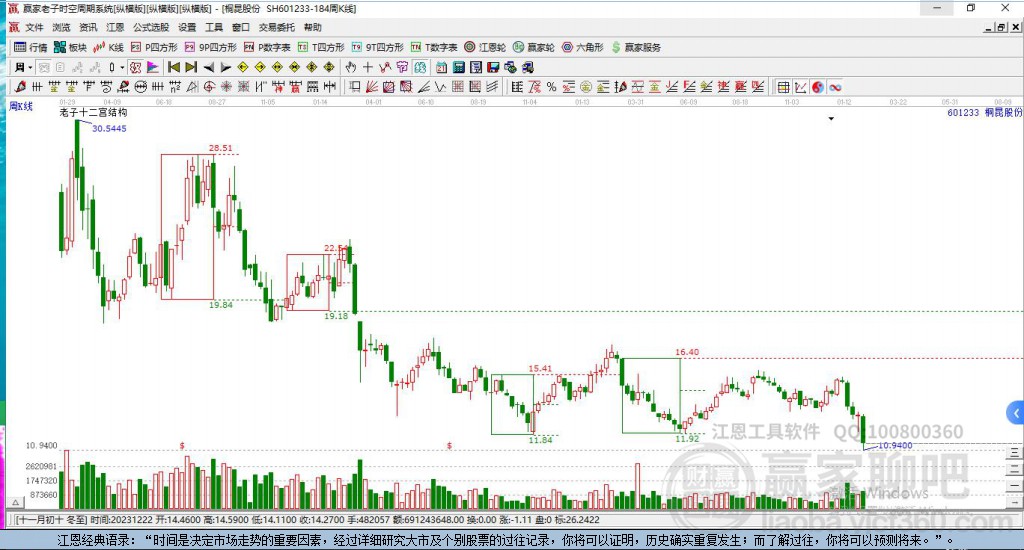Click the up triangle button beside volume pane
This screenshot has height=550, width=1024.
[16, 502]
